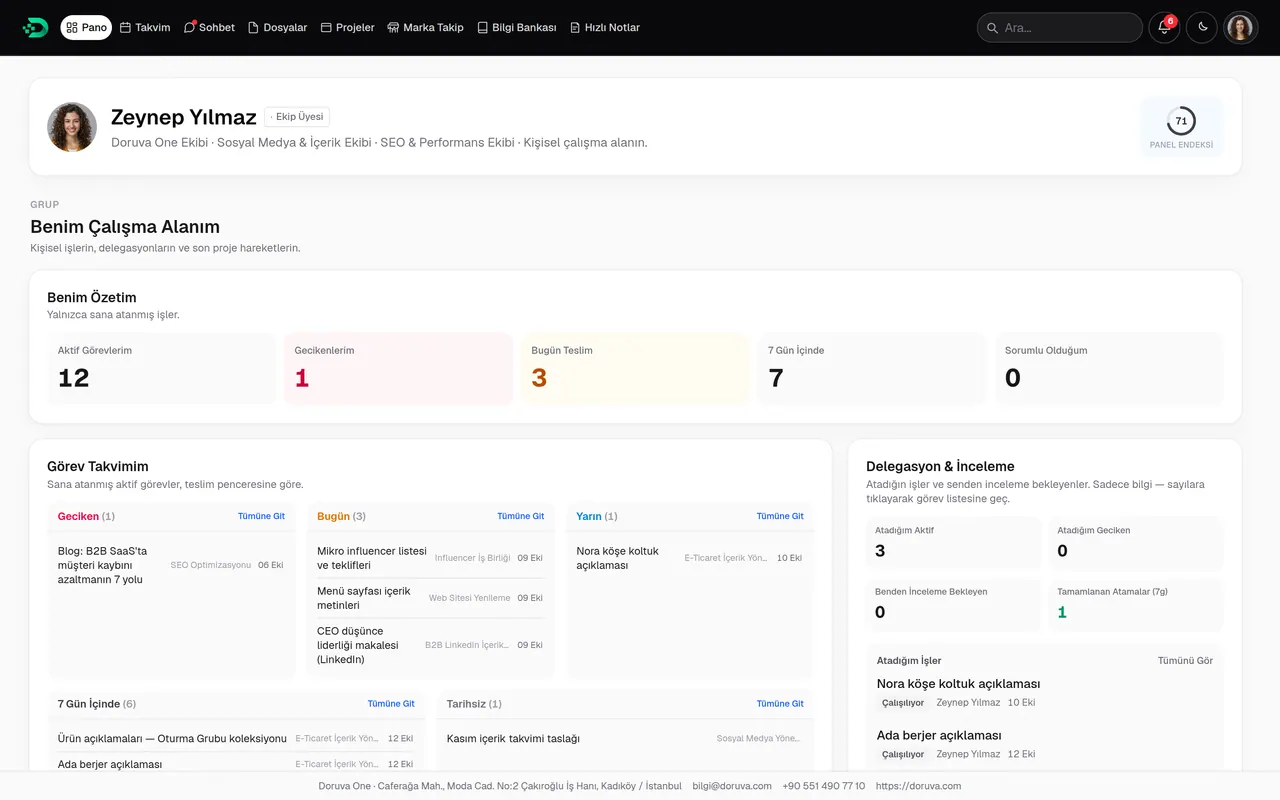Image resolution: width=1280 pixels, height=800 pixels.
Task: Click the Panel Endeksi 71 gauge
Action: [x=1181, y=127]
